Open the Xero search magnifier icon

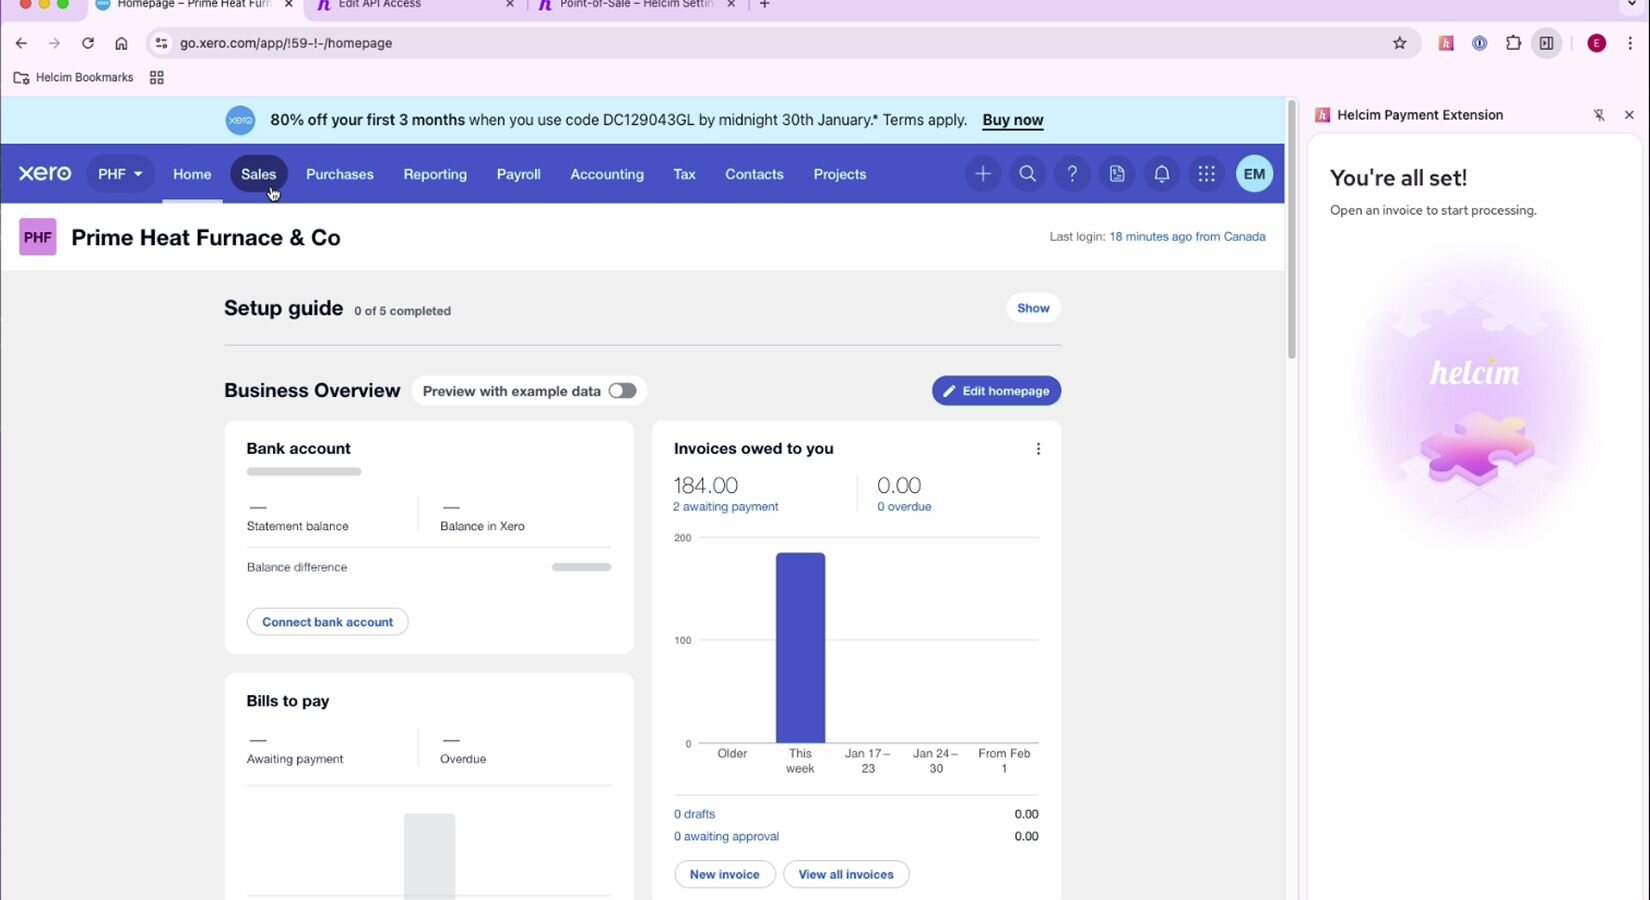pyautogui.click(x=1027, y=174)
